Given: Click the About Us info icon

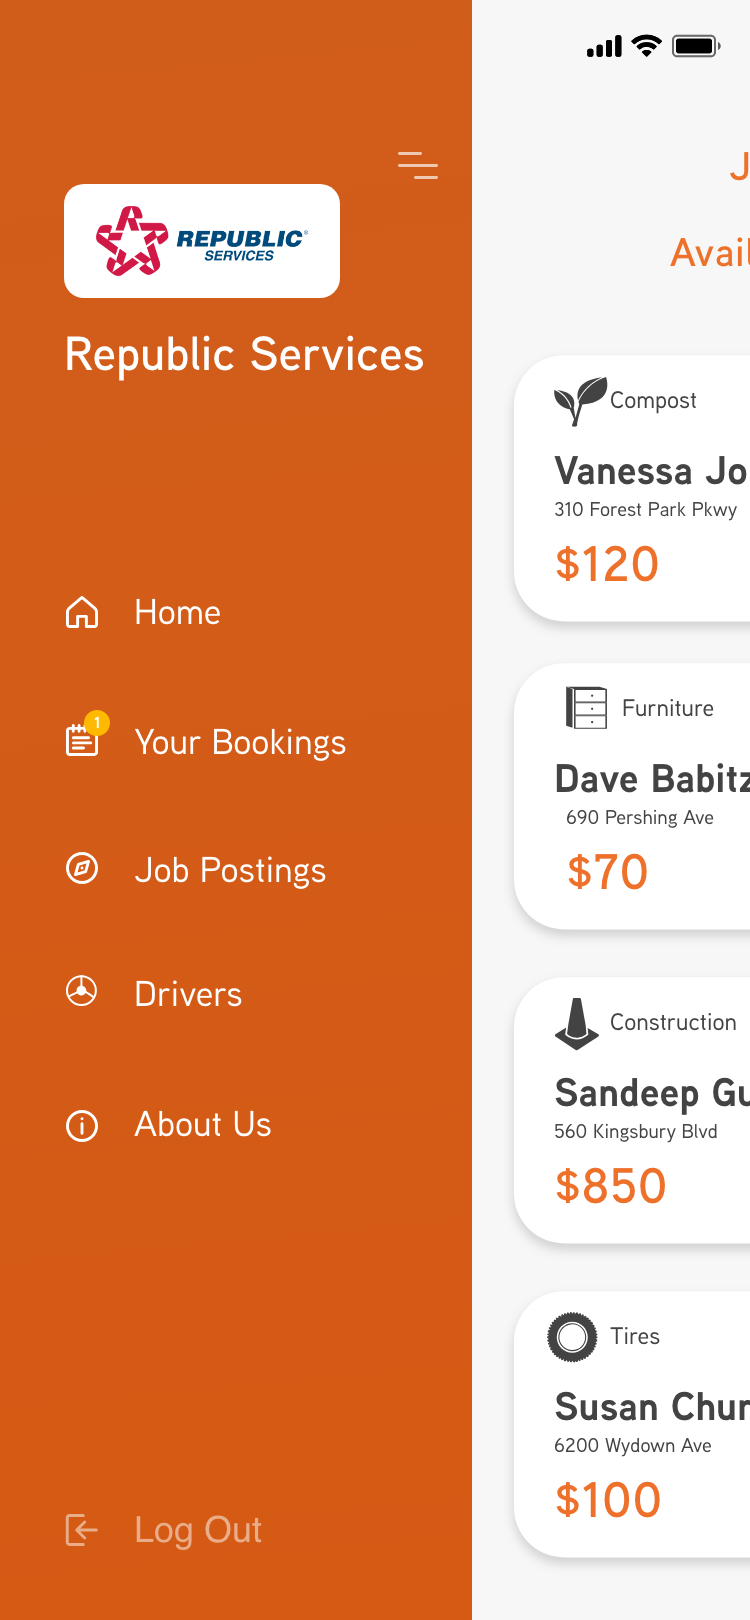Looking at the screenshot, I should click(82, 1126).
